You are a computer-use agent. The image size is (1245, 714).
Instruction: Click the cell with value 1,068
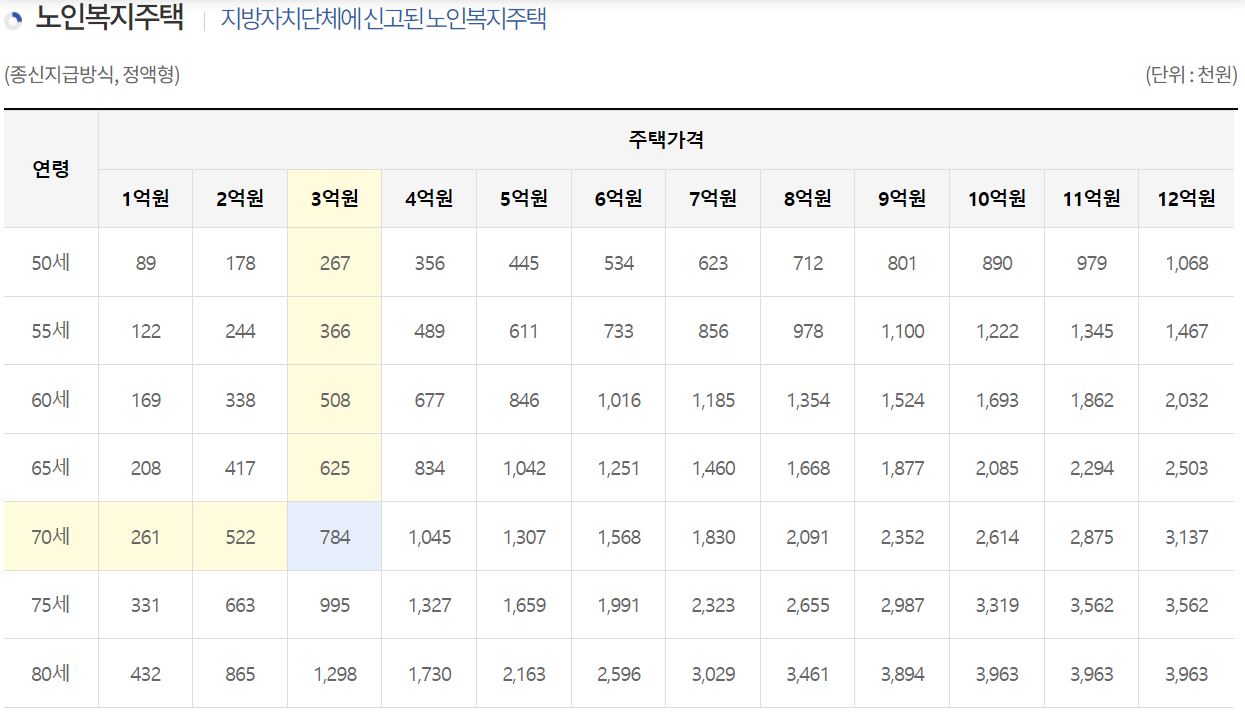coord(1186,262)
